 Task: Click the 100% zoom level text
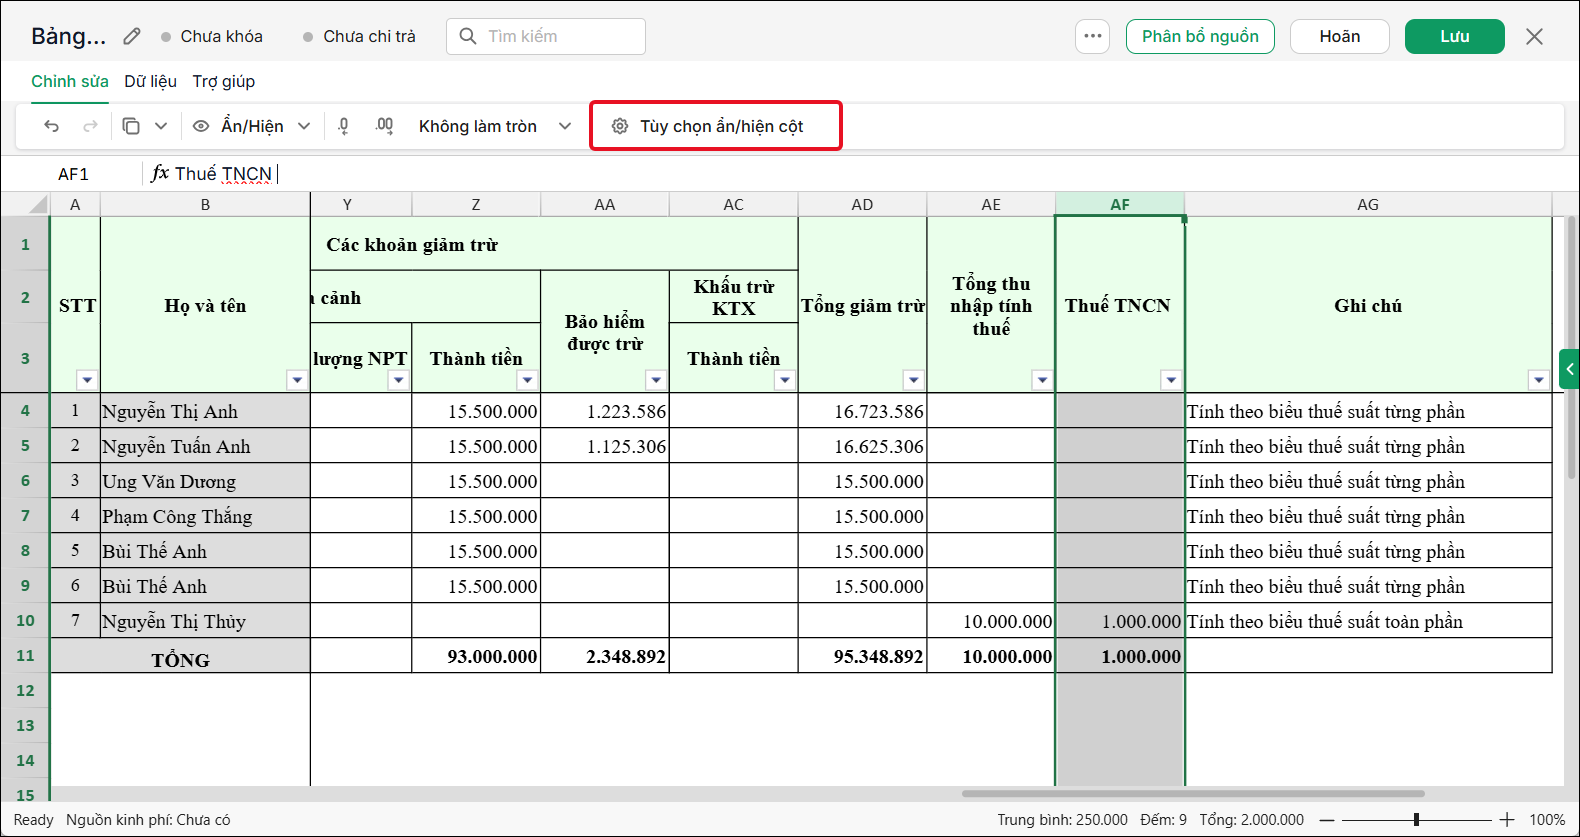1547,820
